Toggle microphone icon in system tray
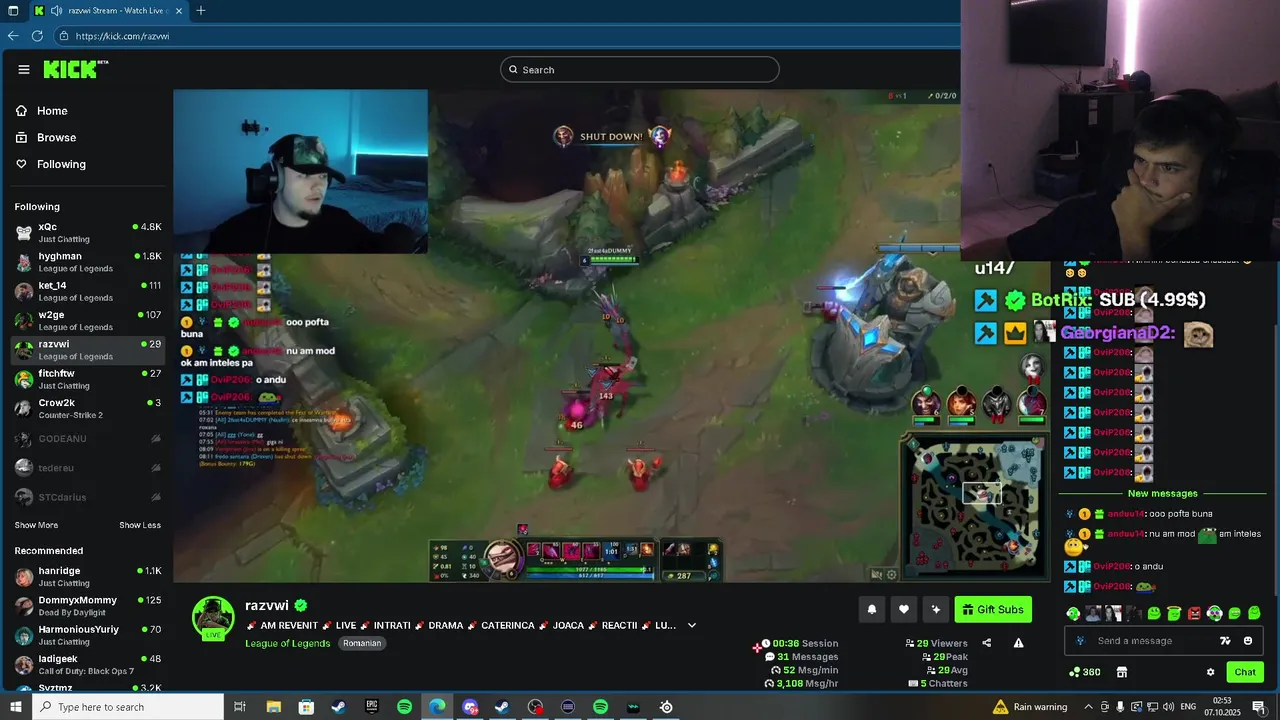This screenshot has height=720, width=1280. coord(1120,707)
